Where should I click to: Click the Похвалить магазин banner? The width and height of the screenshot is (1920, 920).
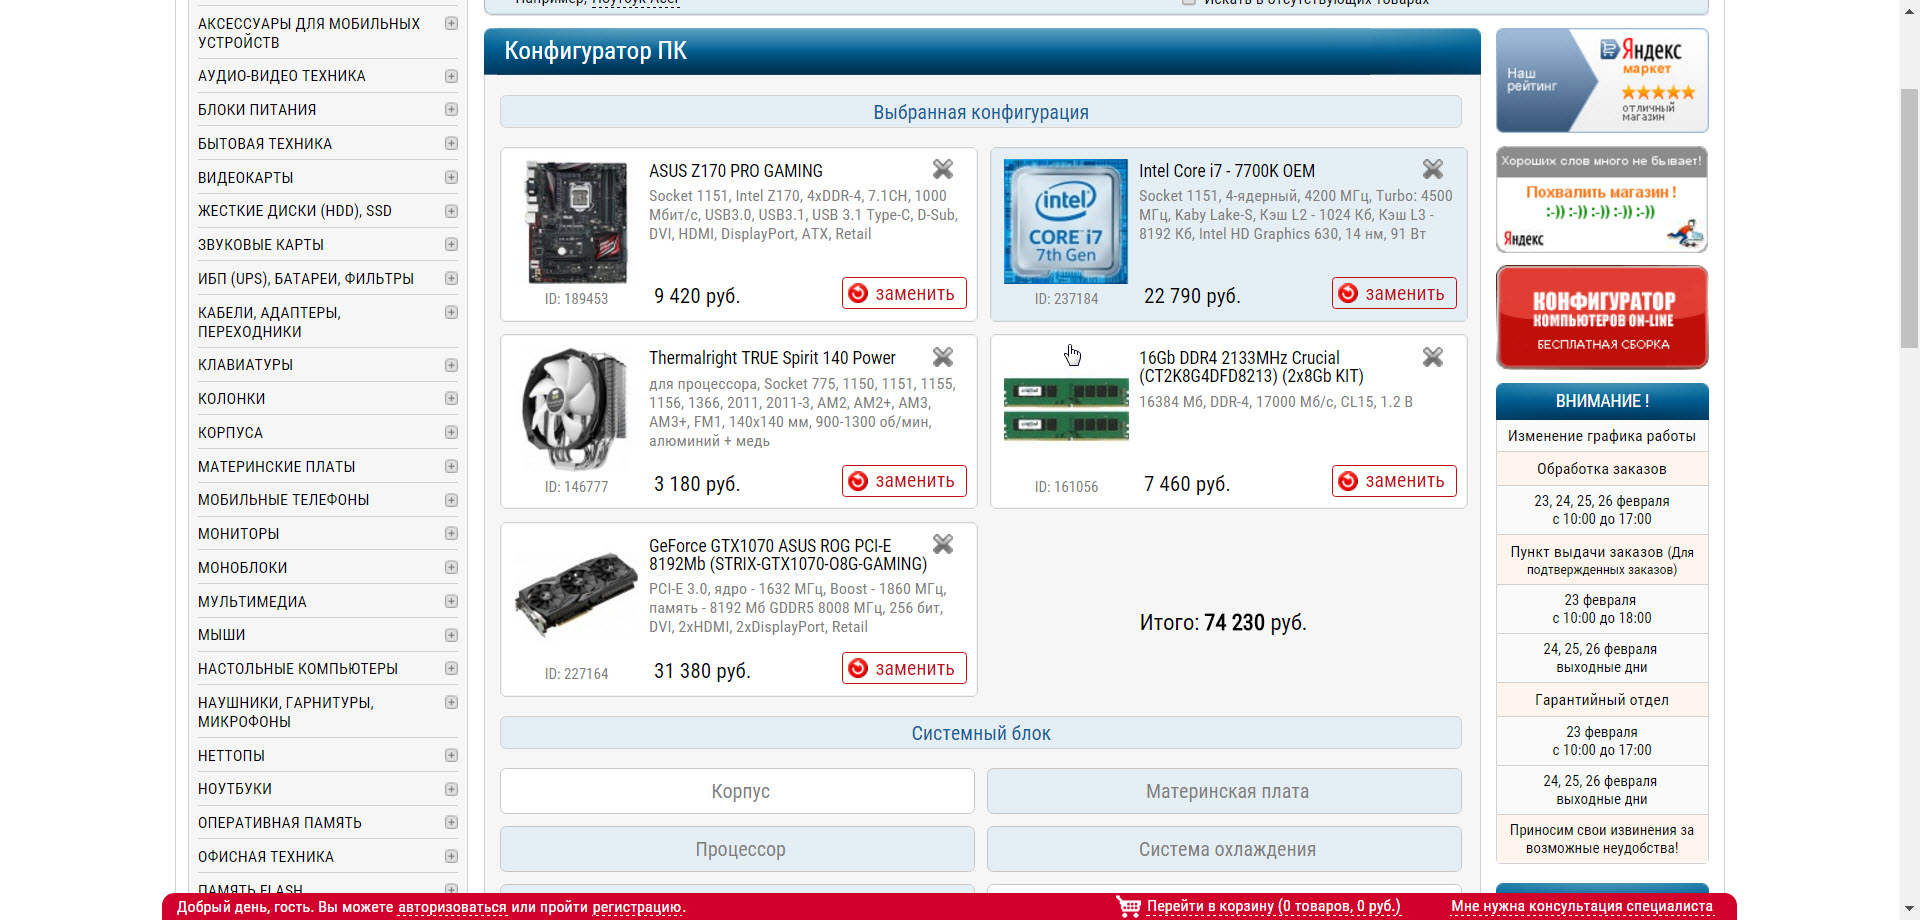[x=1602, y=200]
